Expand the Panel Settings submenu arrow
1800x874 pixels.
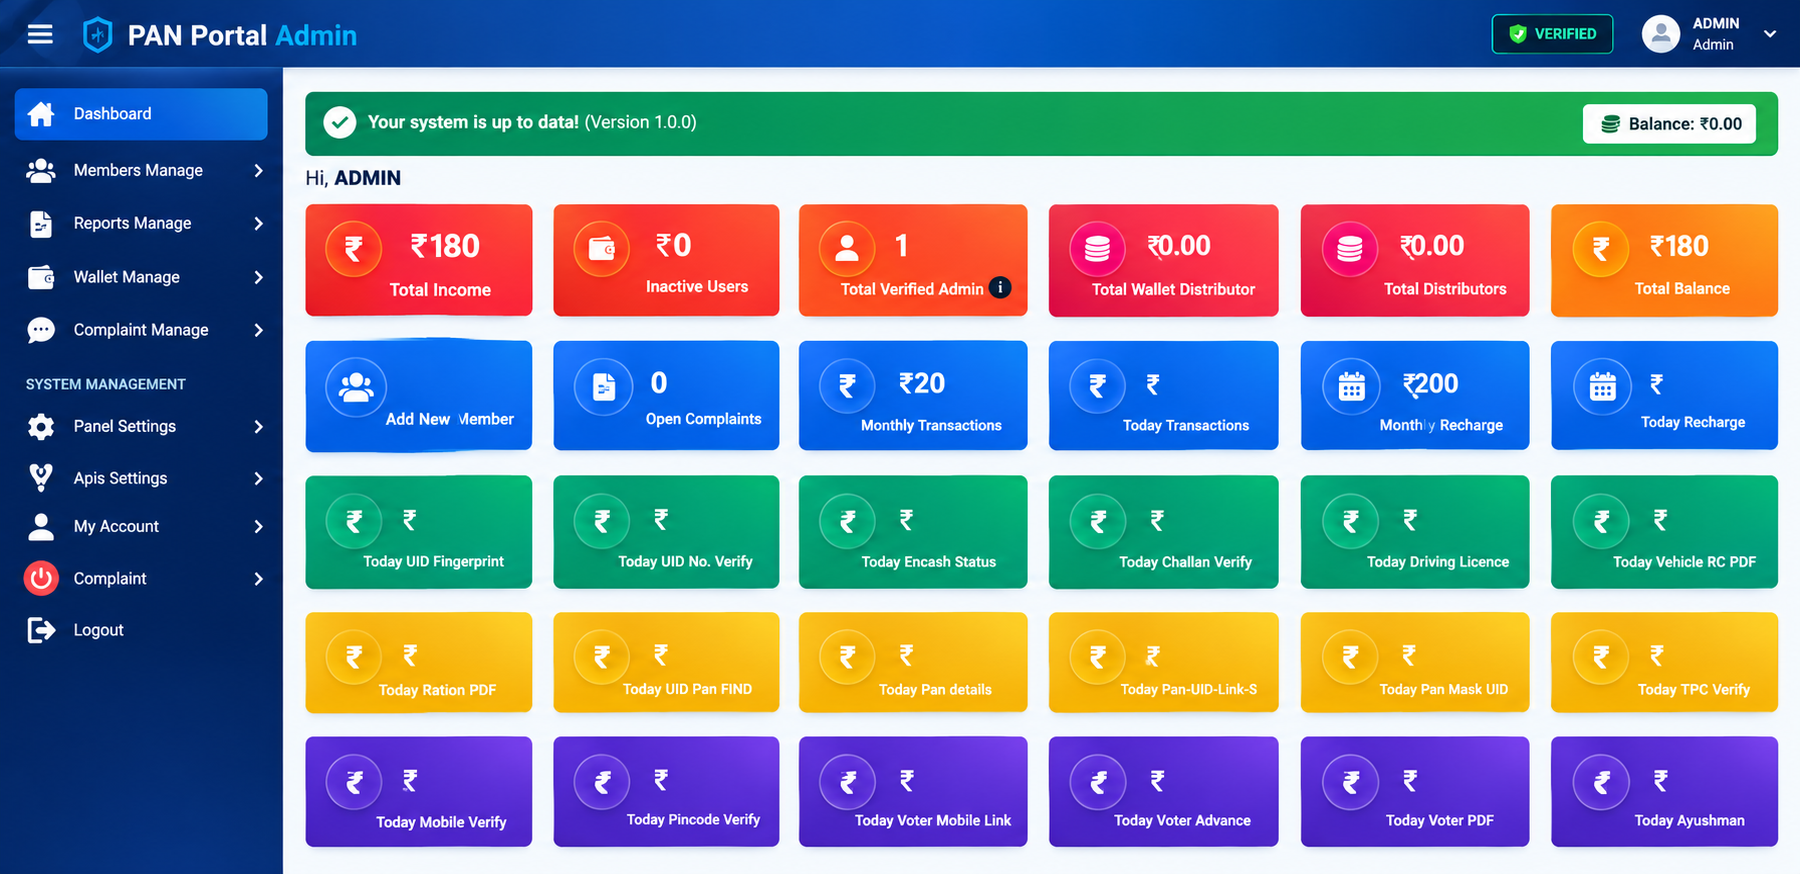[x=259, y=427]
